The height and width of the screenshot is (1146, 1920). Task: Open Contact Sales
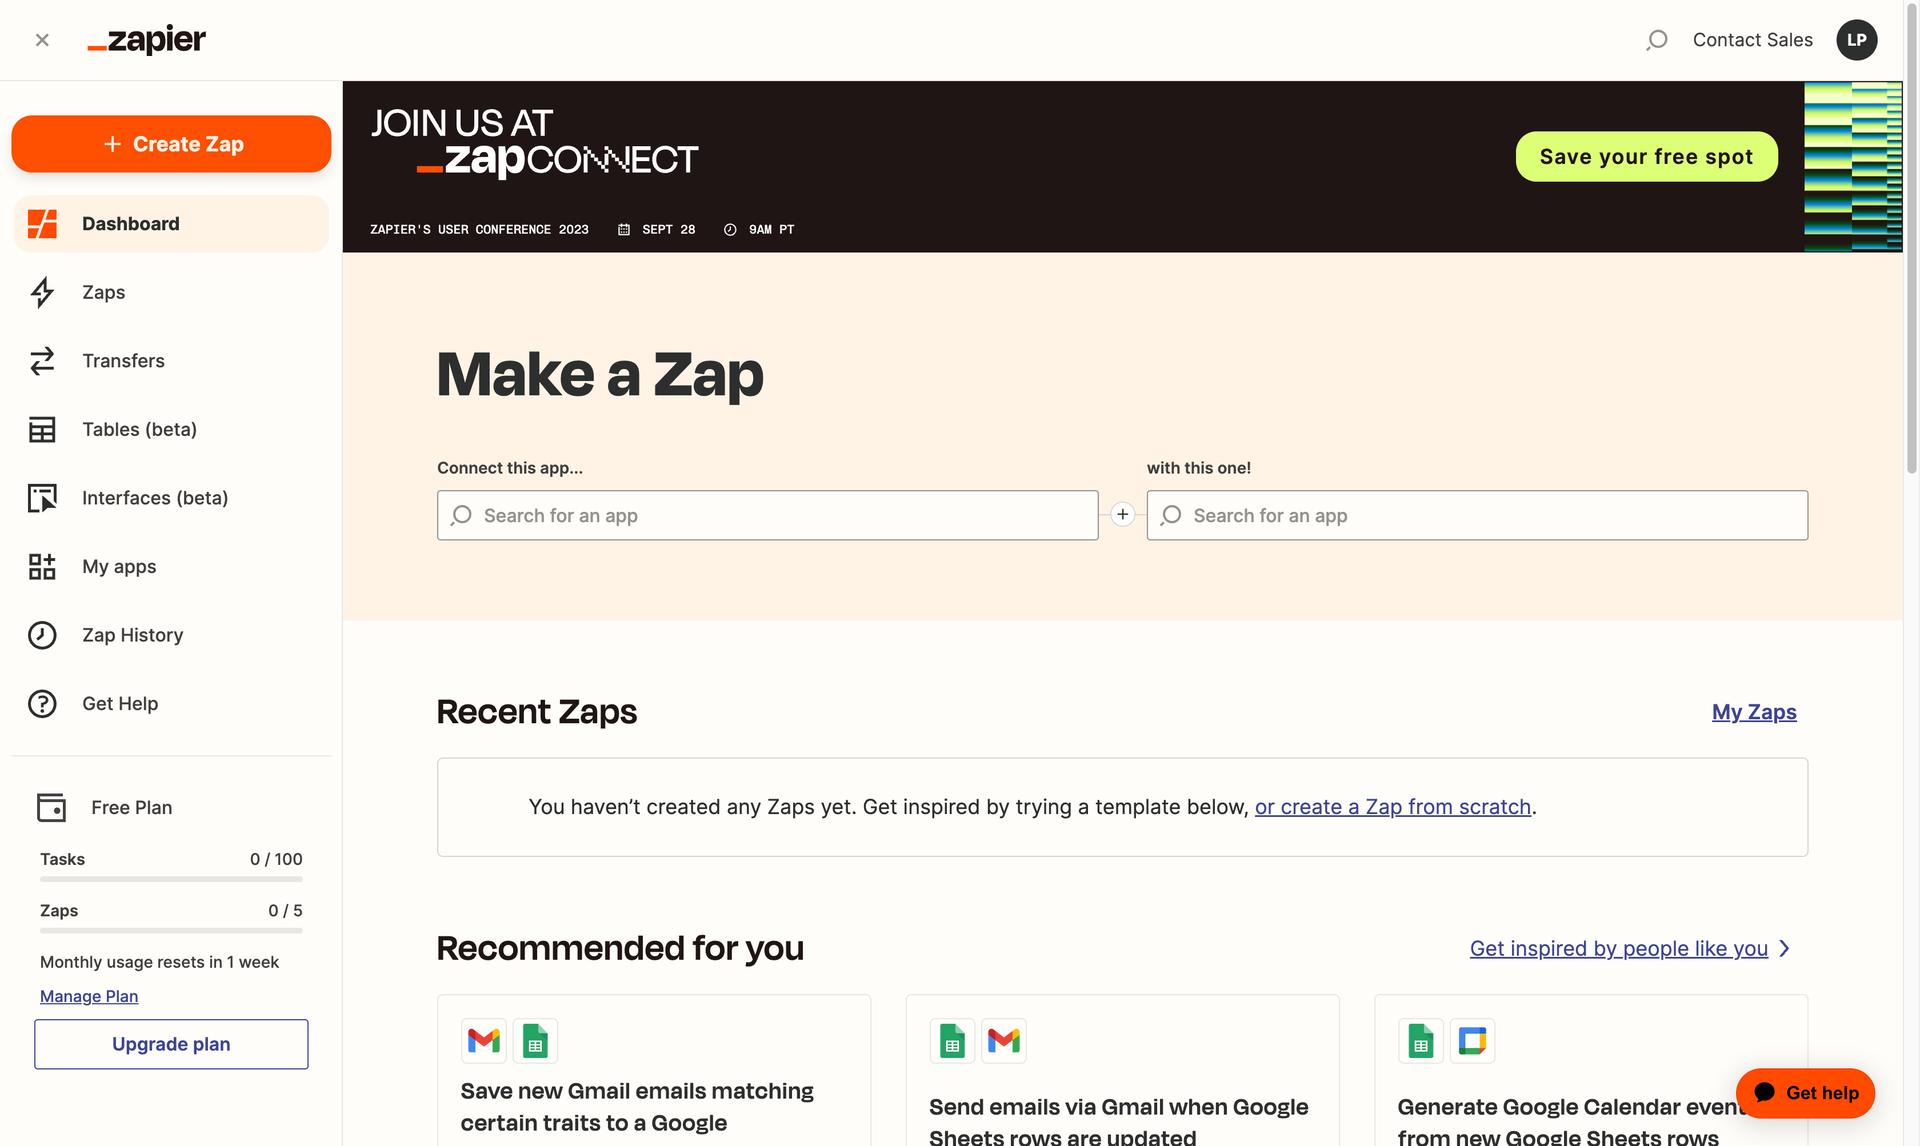pos(1752,40)
